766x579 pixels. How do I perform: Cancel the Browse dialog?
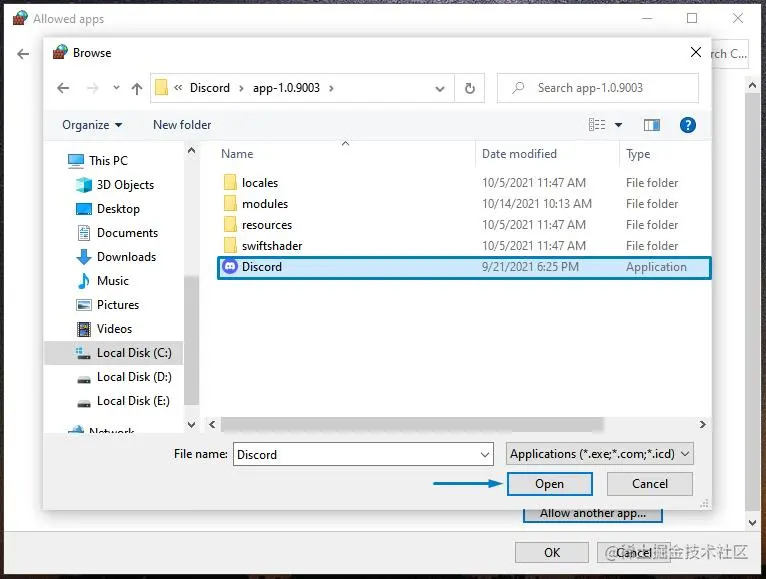click(650, 484)
